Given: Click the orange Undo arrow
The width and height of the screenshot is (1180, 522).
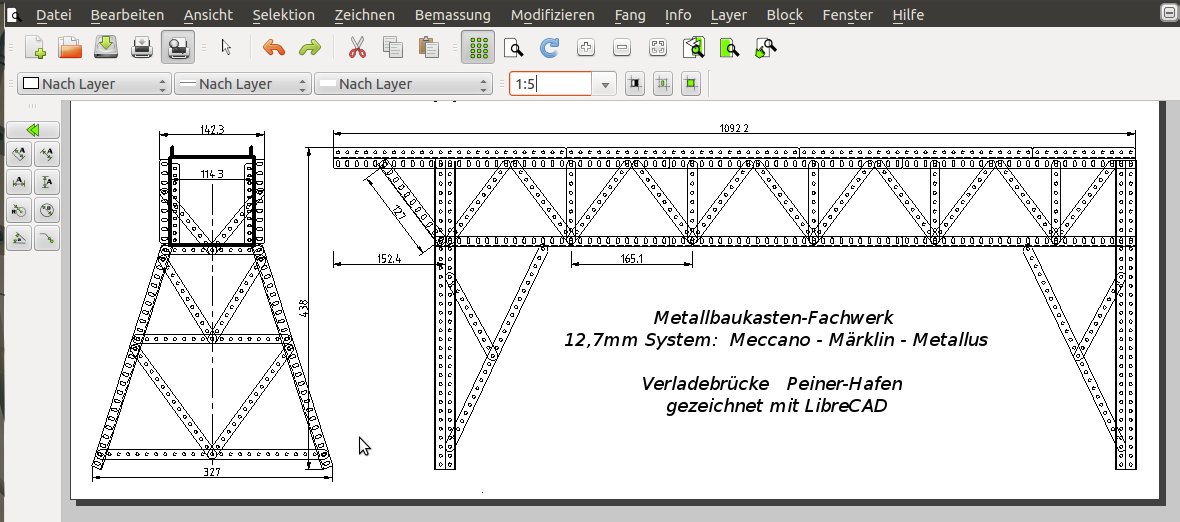Looking at the screenshot, I should (274, 47).
